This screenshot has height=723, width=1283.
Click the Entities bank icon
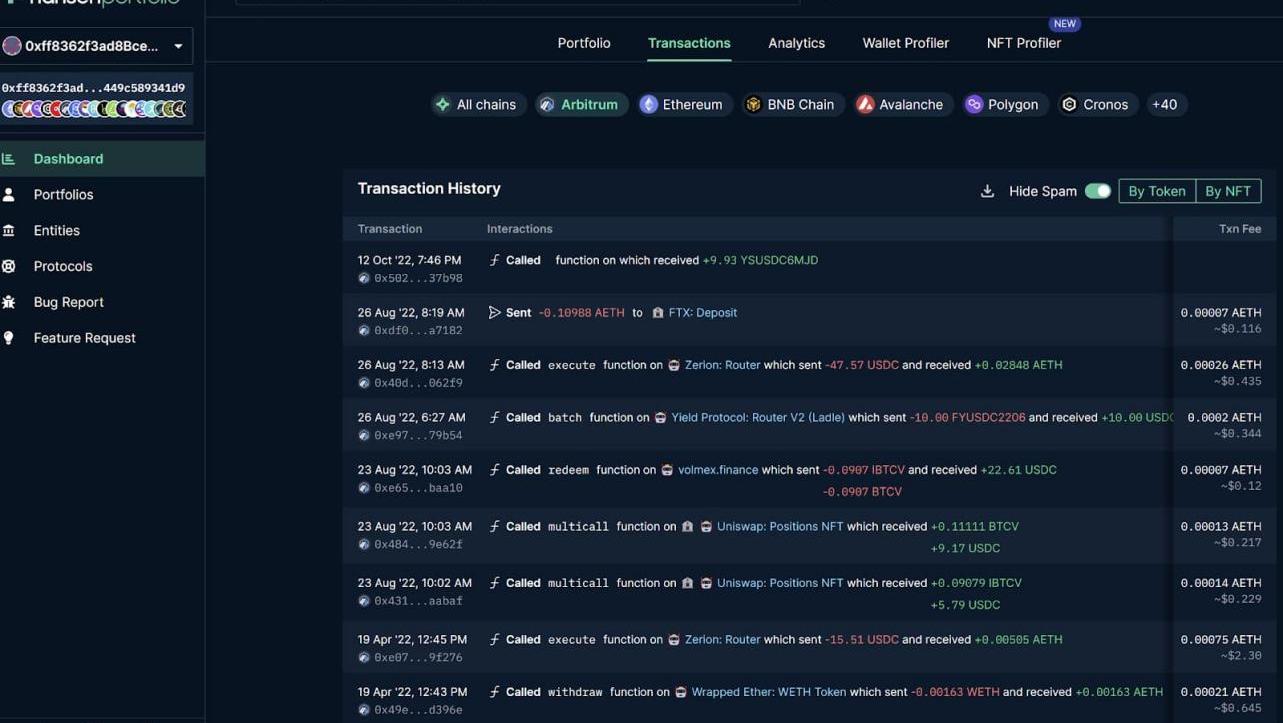point(9,231)
